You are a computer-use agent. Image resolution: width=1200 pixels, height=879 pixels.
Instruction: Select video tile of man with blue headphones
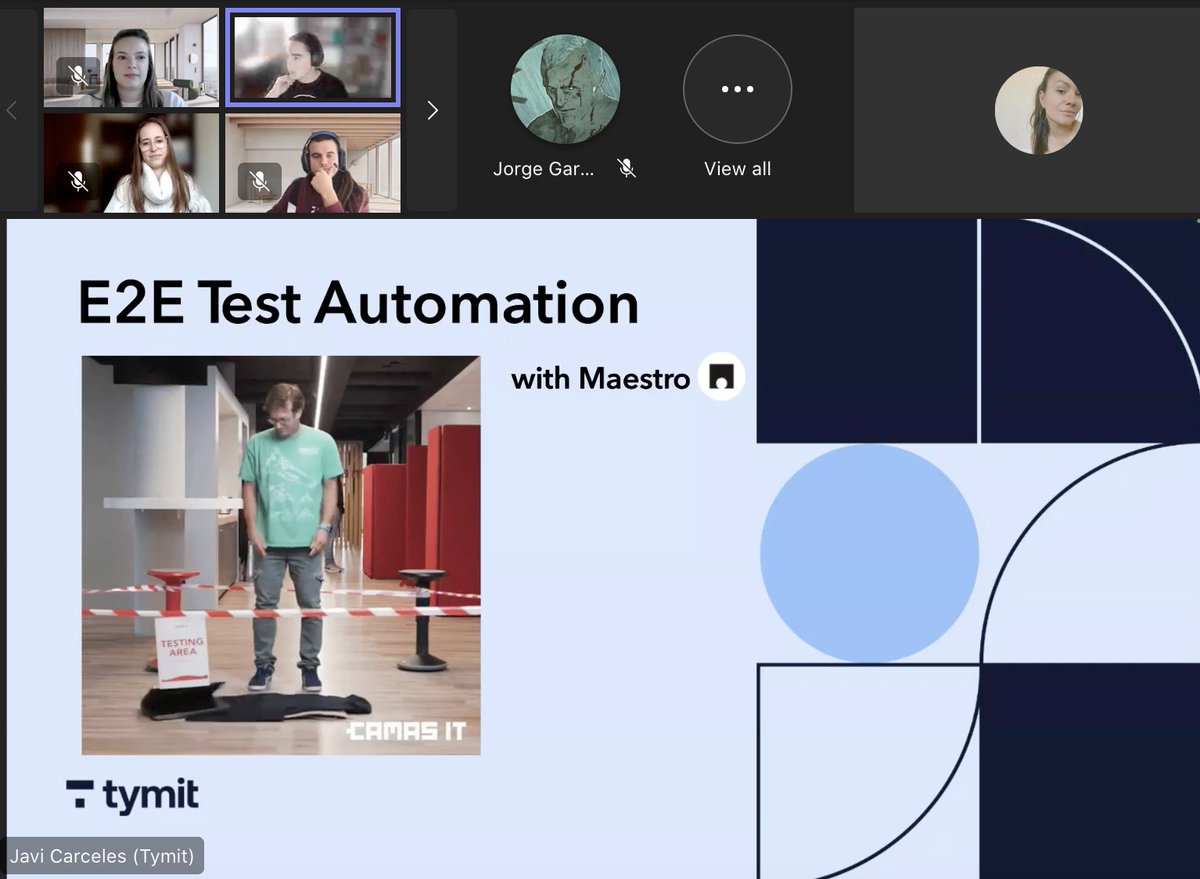313,162
